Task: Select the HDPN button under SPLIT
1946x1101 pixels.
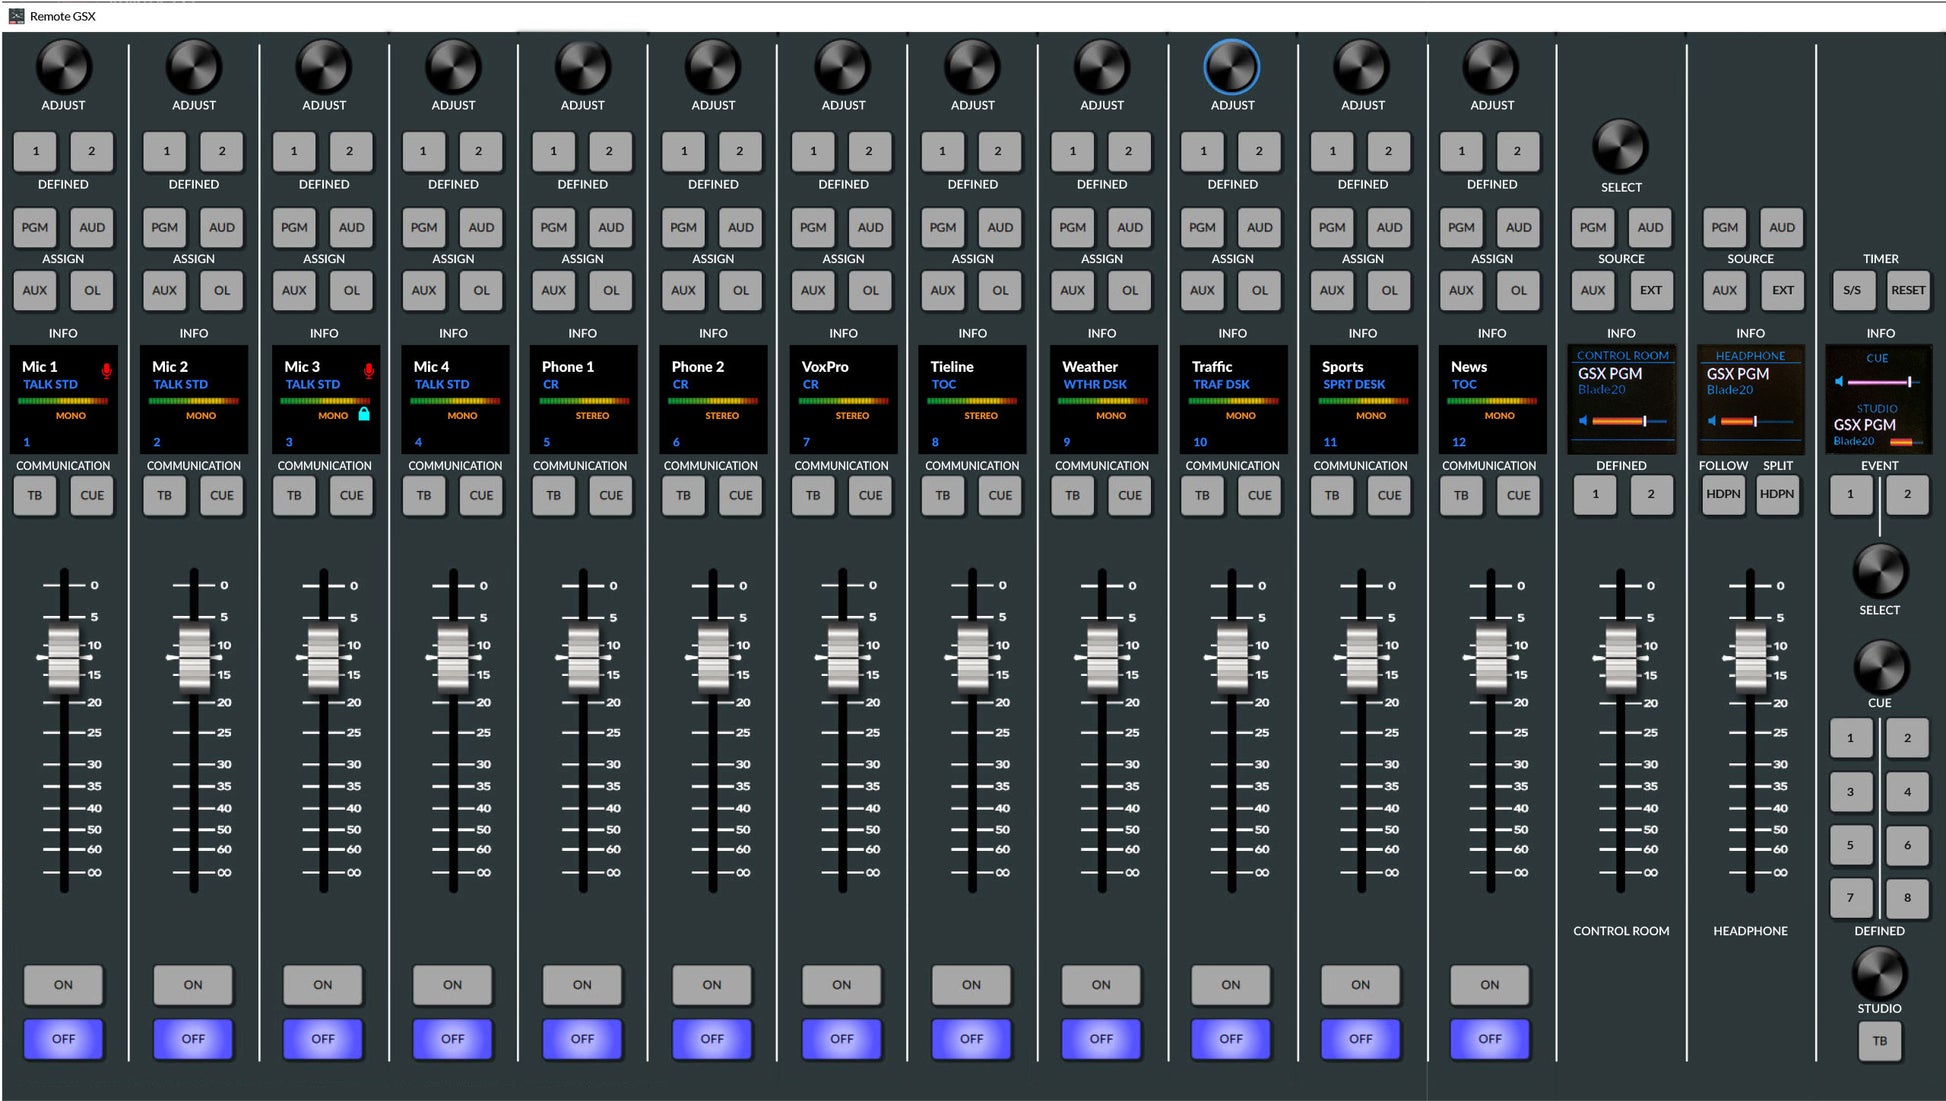Action: [x=1779, y=494]
